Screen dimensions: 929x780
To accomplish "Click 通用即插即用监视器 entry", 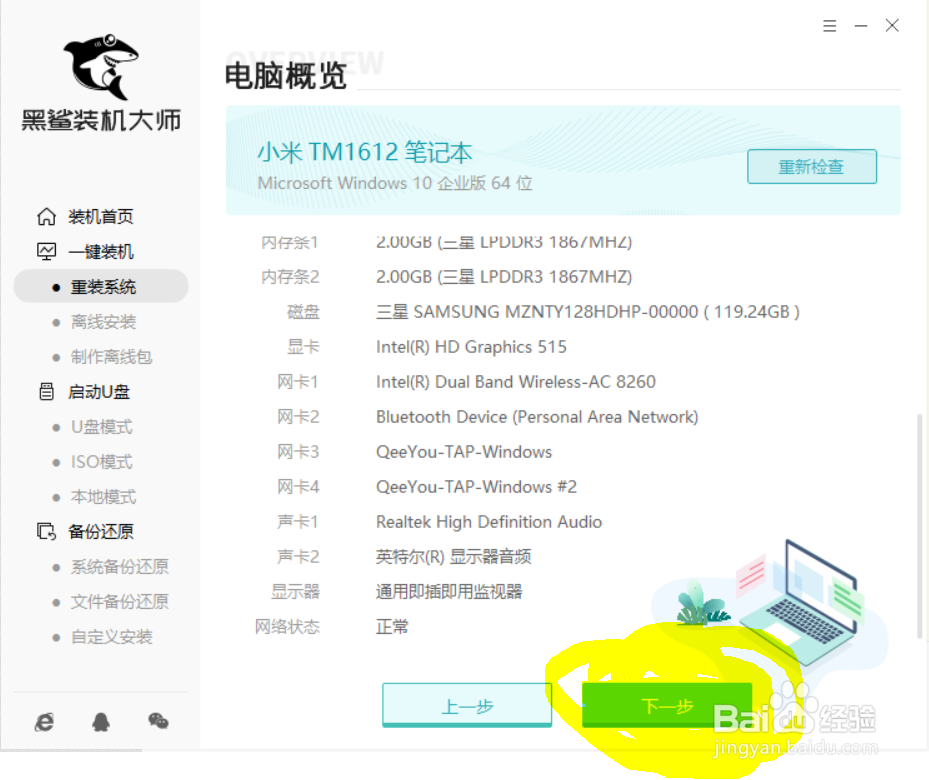I will (449, 591).
